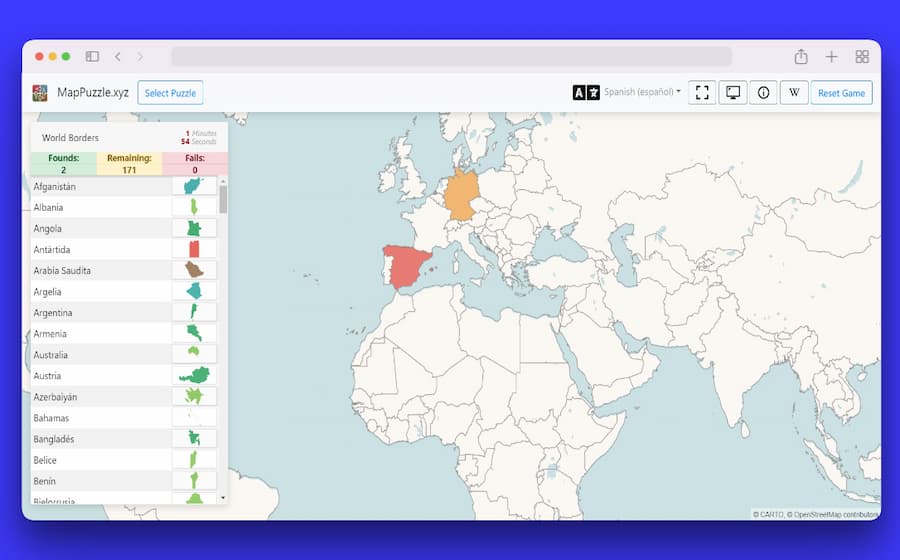Select the Azerbaiyán shape piece
The height and width of the screenshot is (560, 900).
coord(194,396)
